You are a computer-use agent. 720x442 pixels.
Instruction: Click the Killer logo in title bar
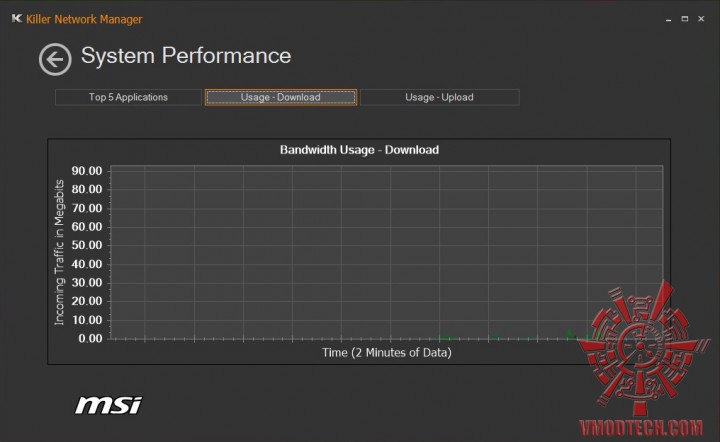pyautogui.click(x=16, y=19)
